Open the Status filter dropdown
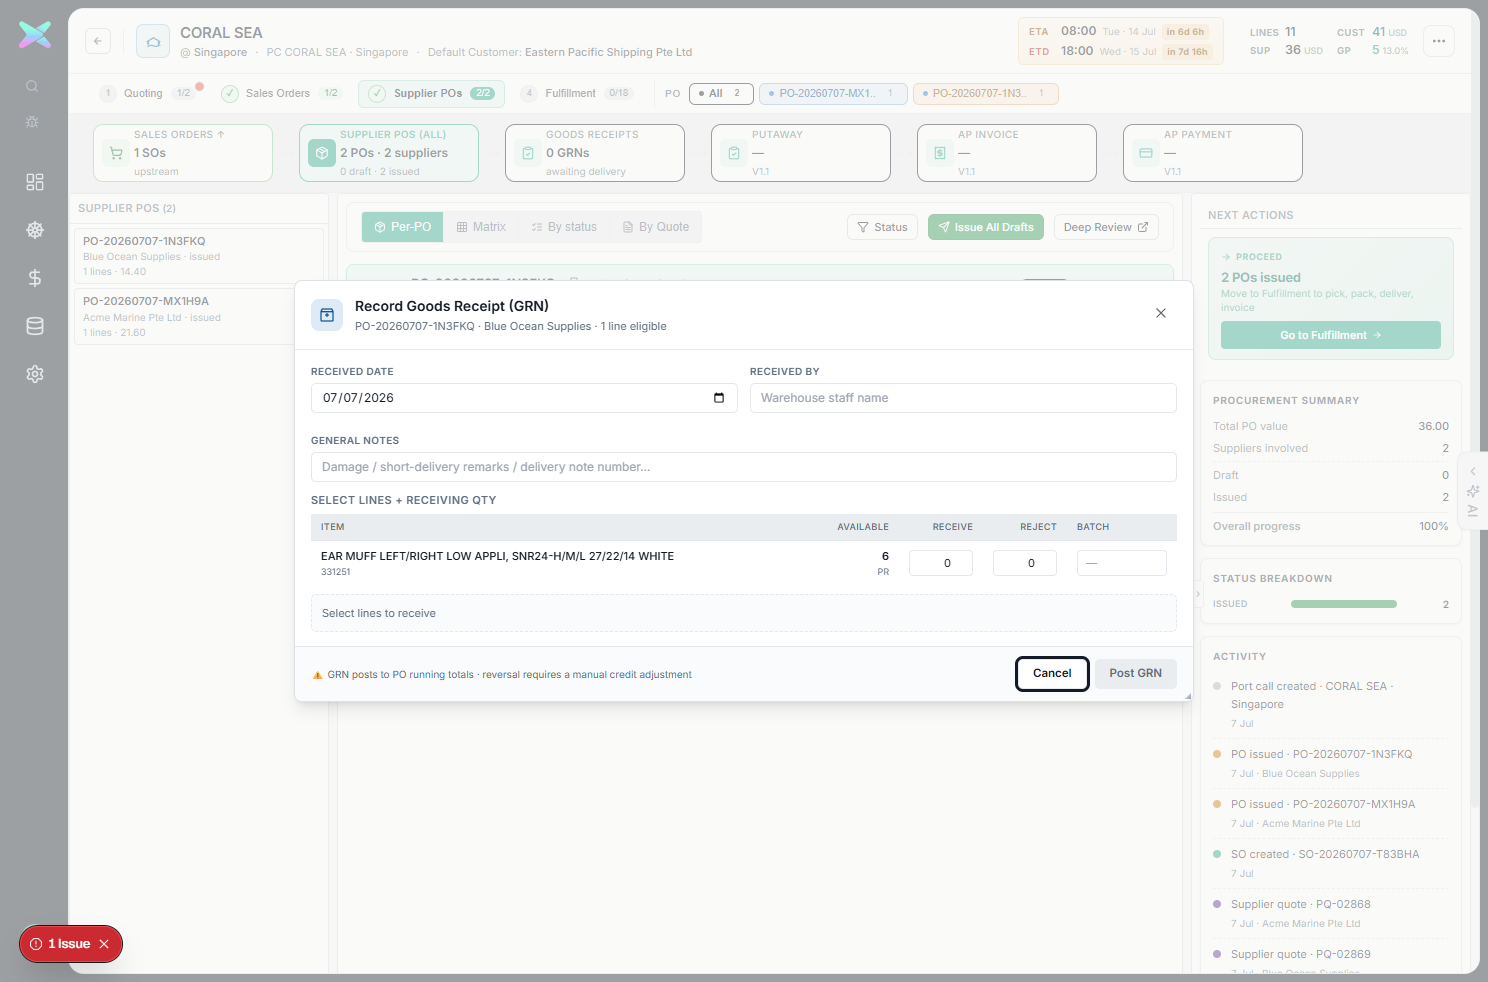Viewport: 1488px width, 982px height. click(882, 227)
